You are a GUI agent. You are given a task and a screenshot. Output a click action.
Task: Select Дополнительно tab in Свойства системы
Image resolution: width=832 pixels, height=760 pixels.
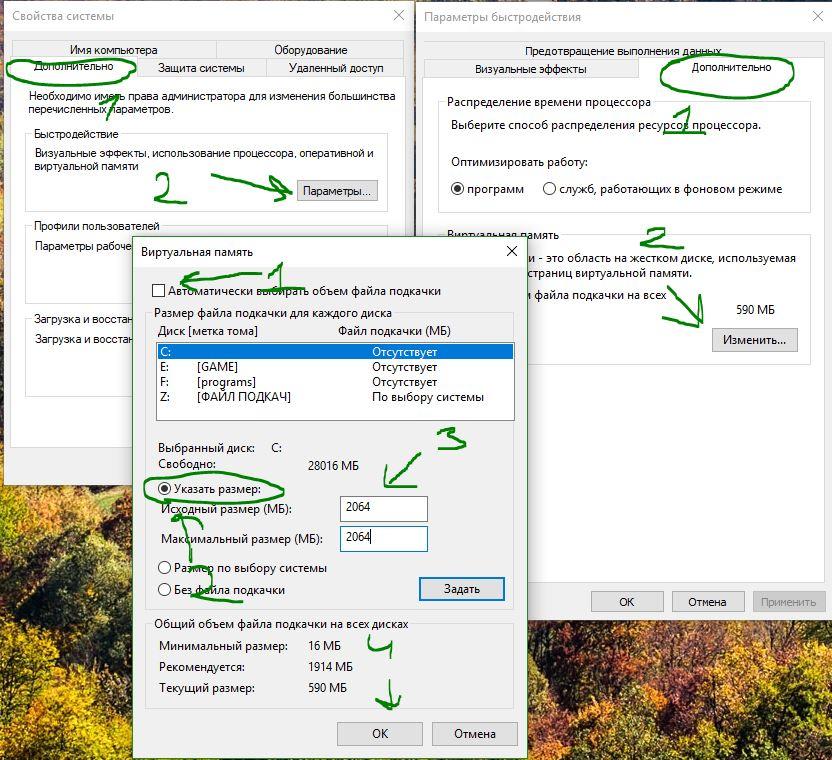pyautogui.click(x=74, y=66)
